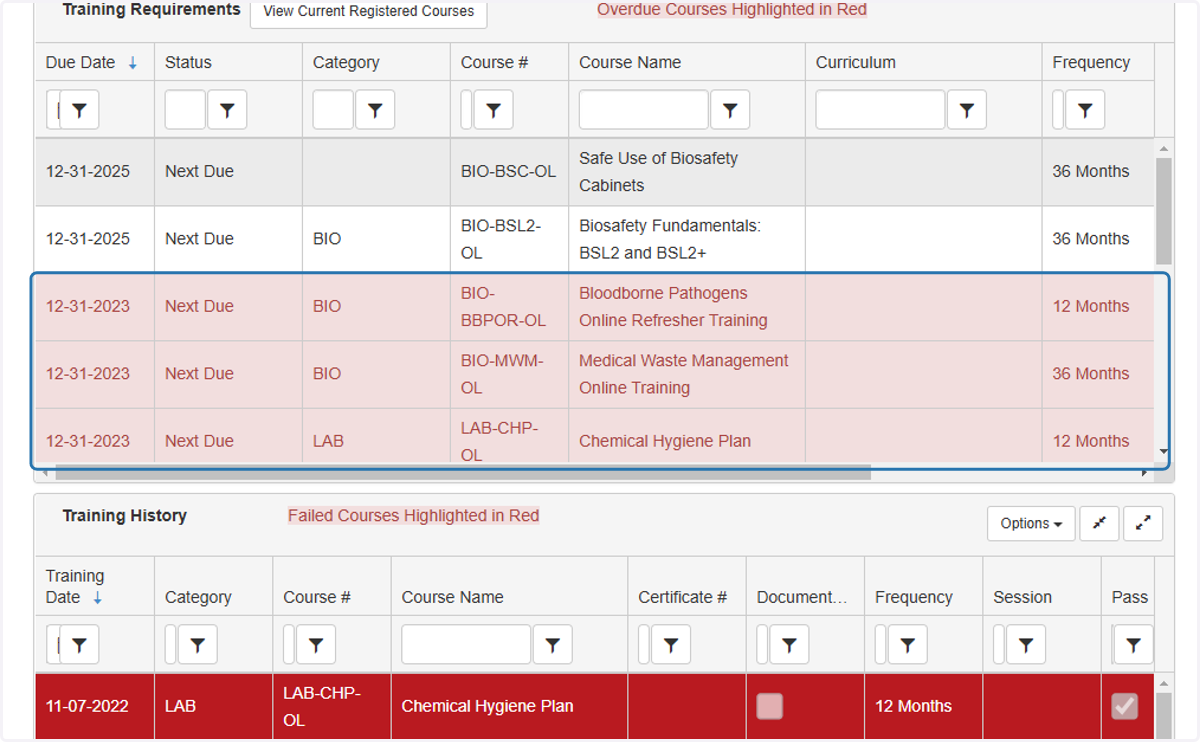Click the requirements table horizontal scrollbar
1200x742 pixels.
[463, 472]
